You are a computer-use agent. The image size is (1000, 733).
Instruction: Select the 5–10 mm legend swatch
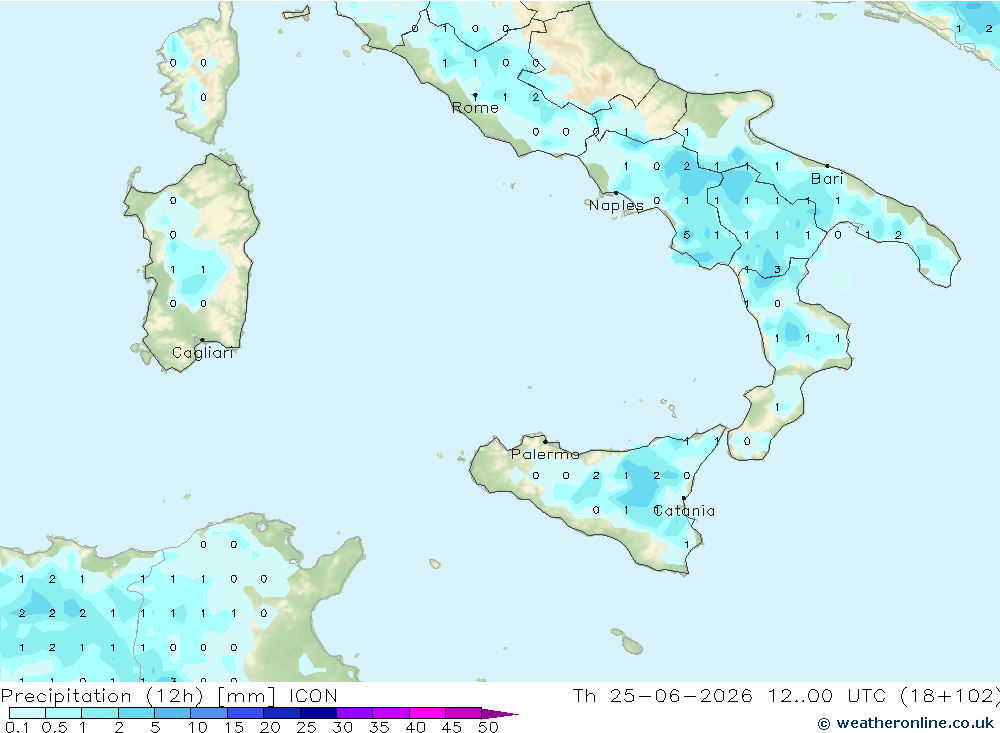coord(173,713)
